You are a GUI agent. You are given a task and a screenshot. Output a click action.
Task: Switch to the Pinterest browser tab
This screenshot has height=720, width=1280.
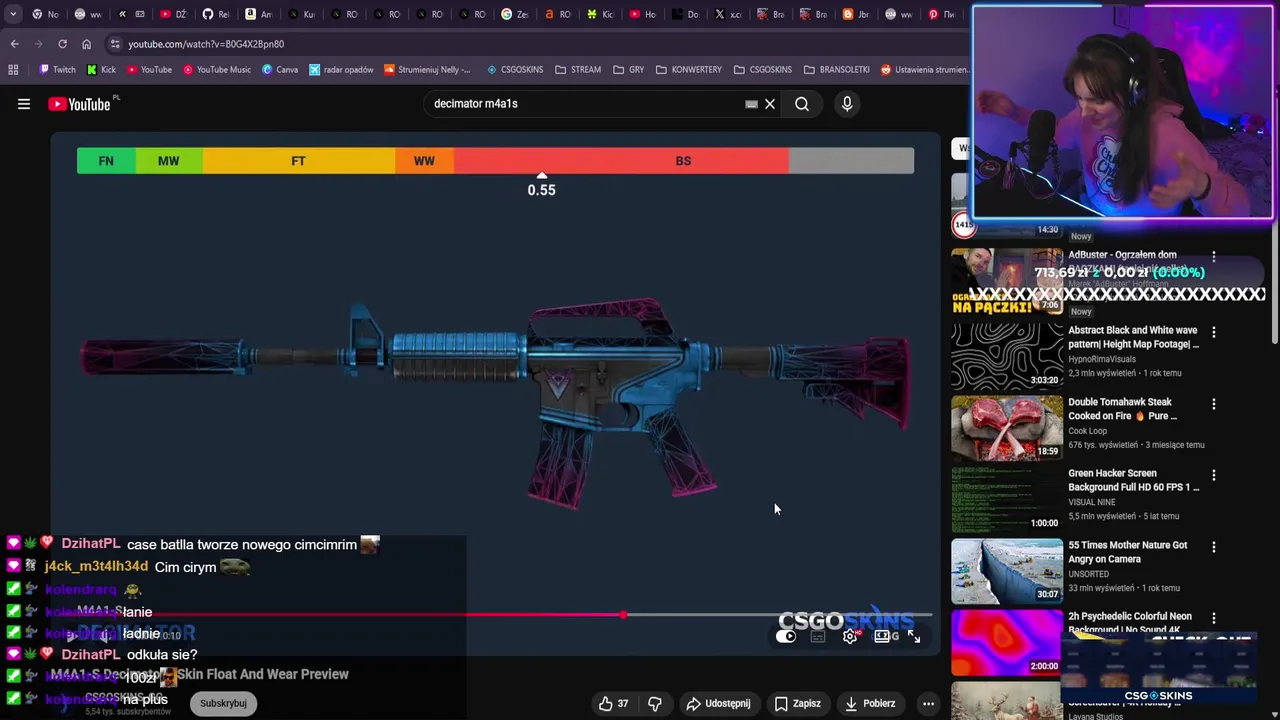(x=942, y=14)
